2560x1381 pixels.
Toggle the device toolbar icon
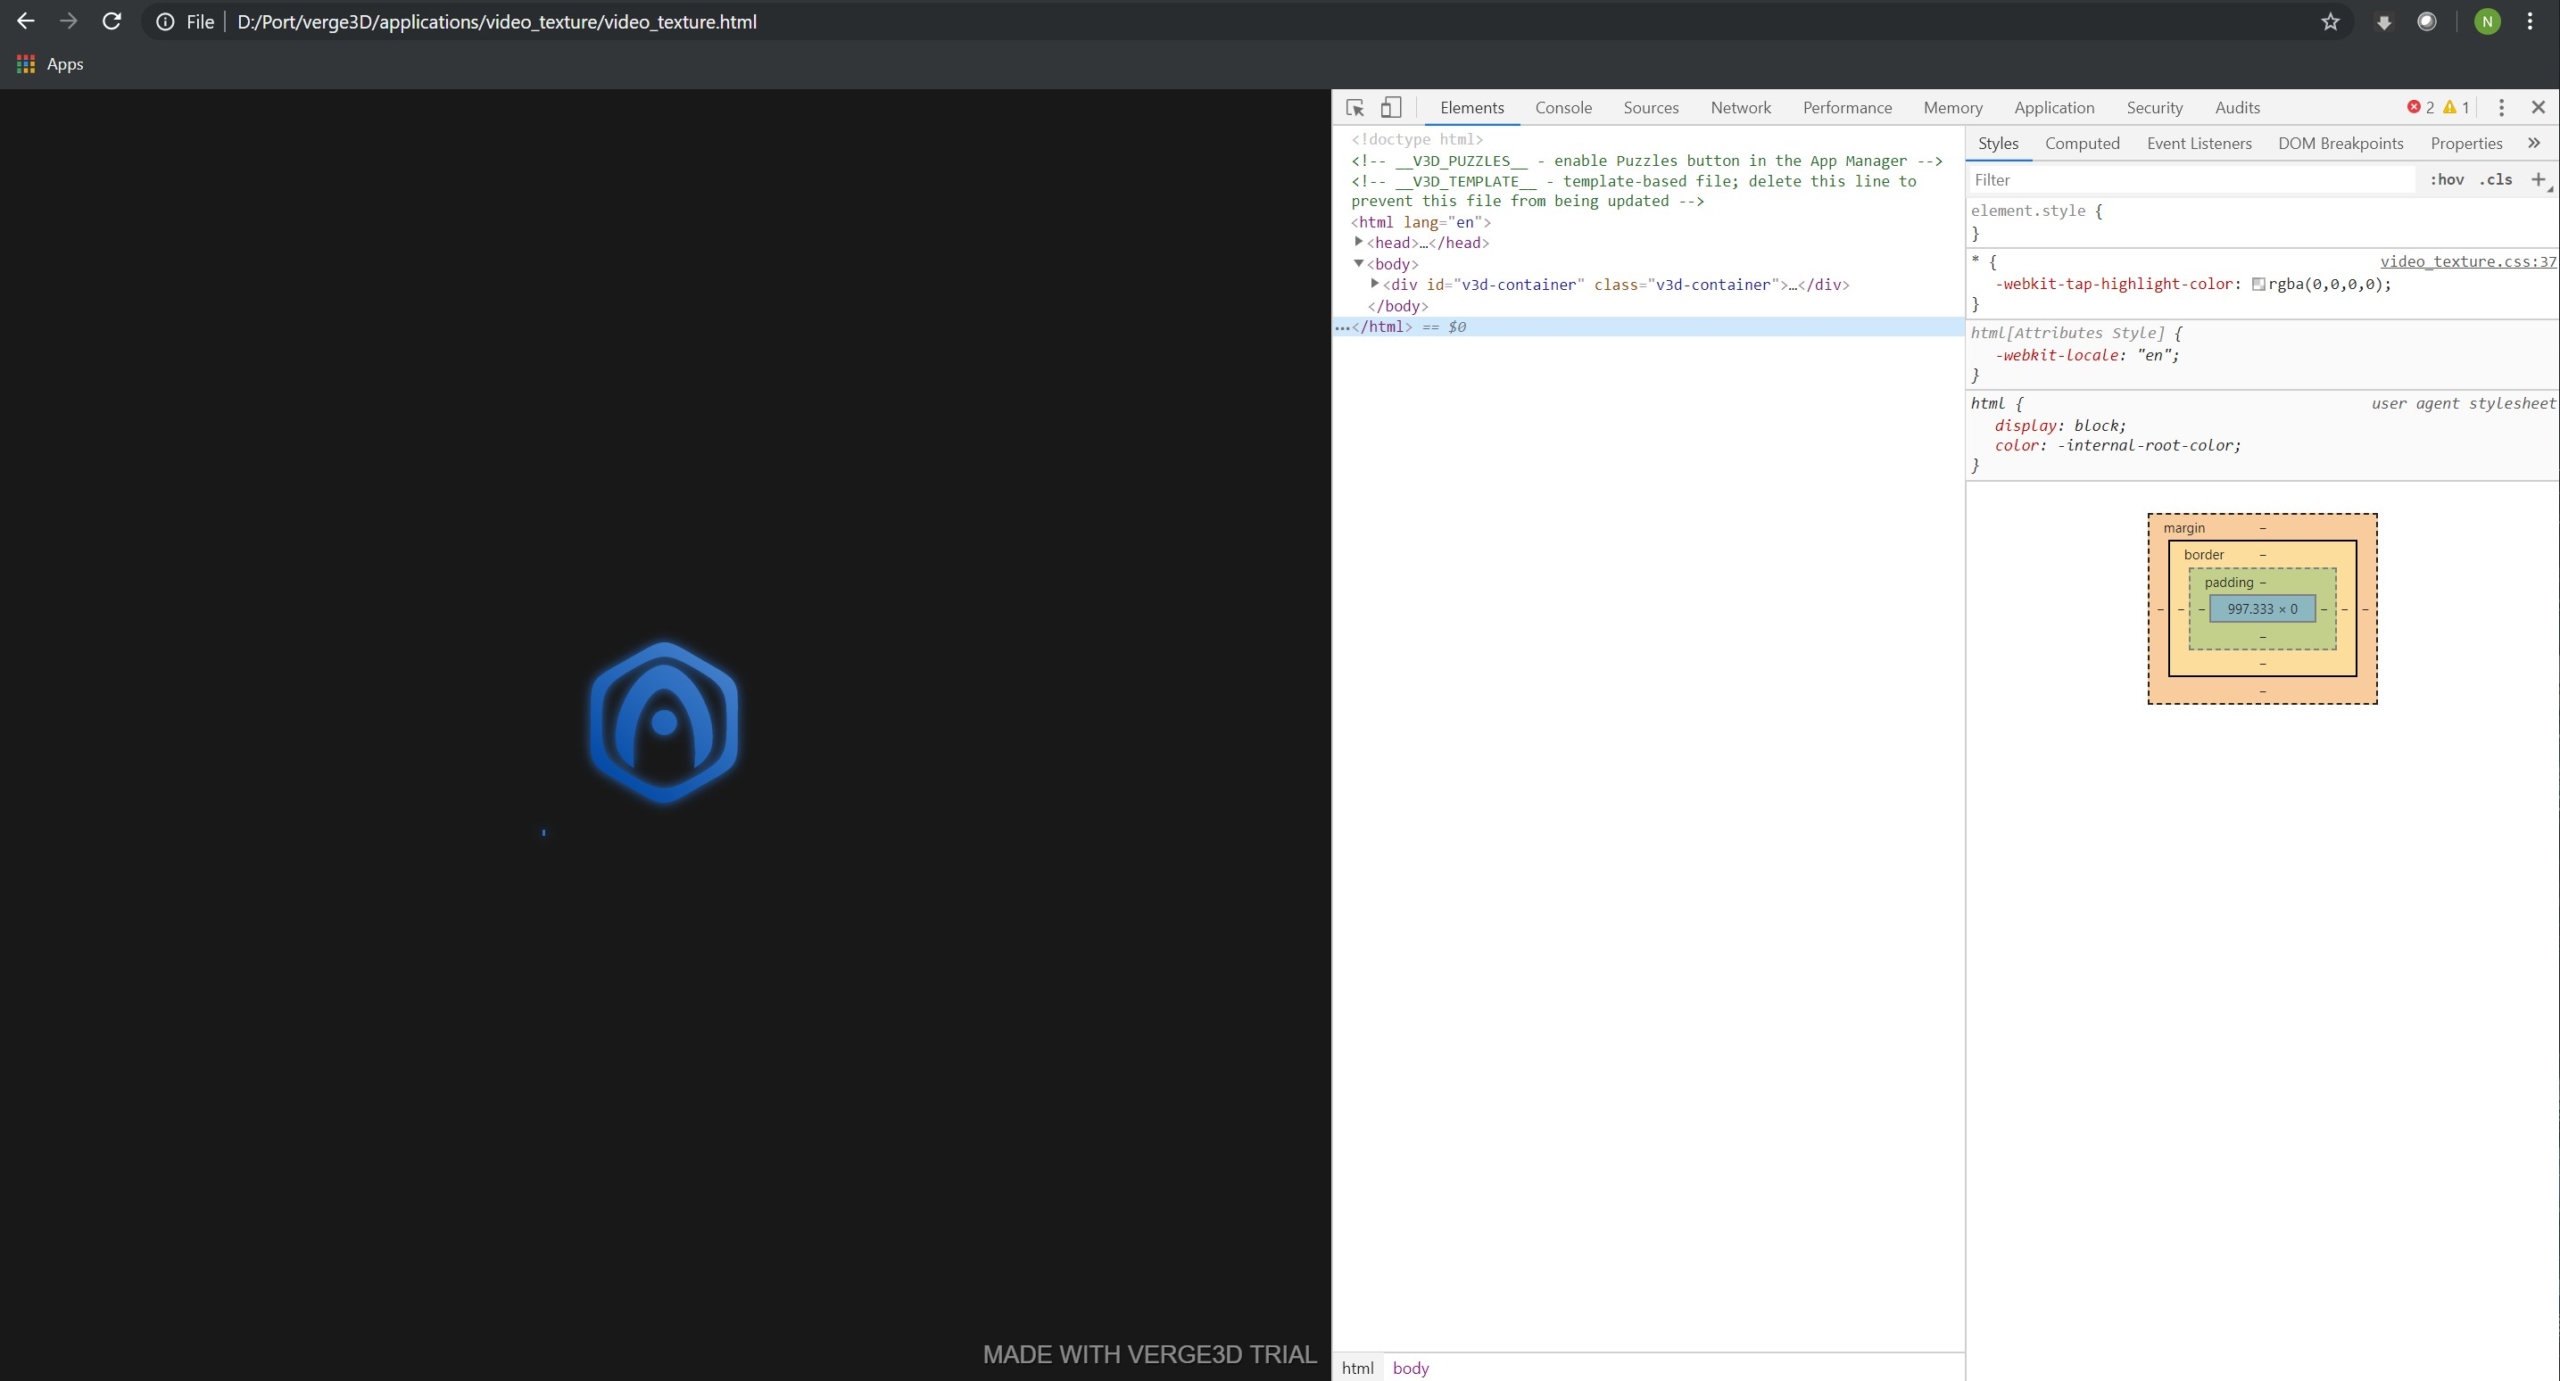pos(1391,108)
